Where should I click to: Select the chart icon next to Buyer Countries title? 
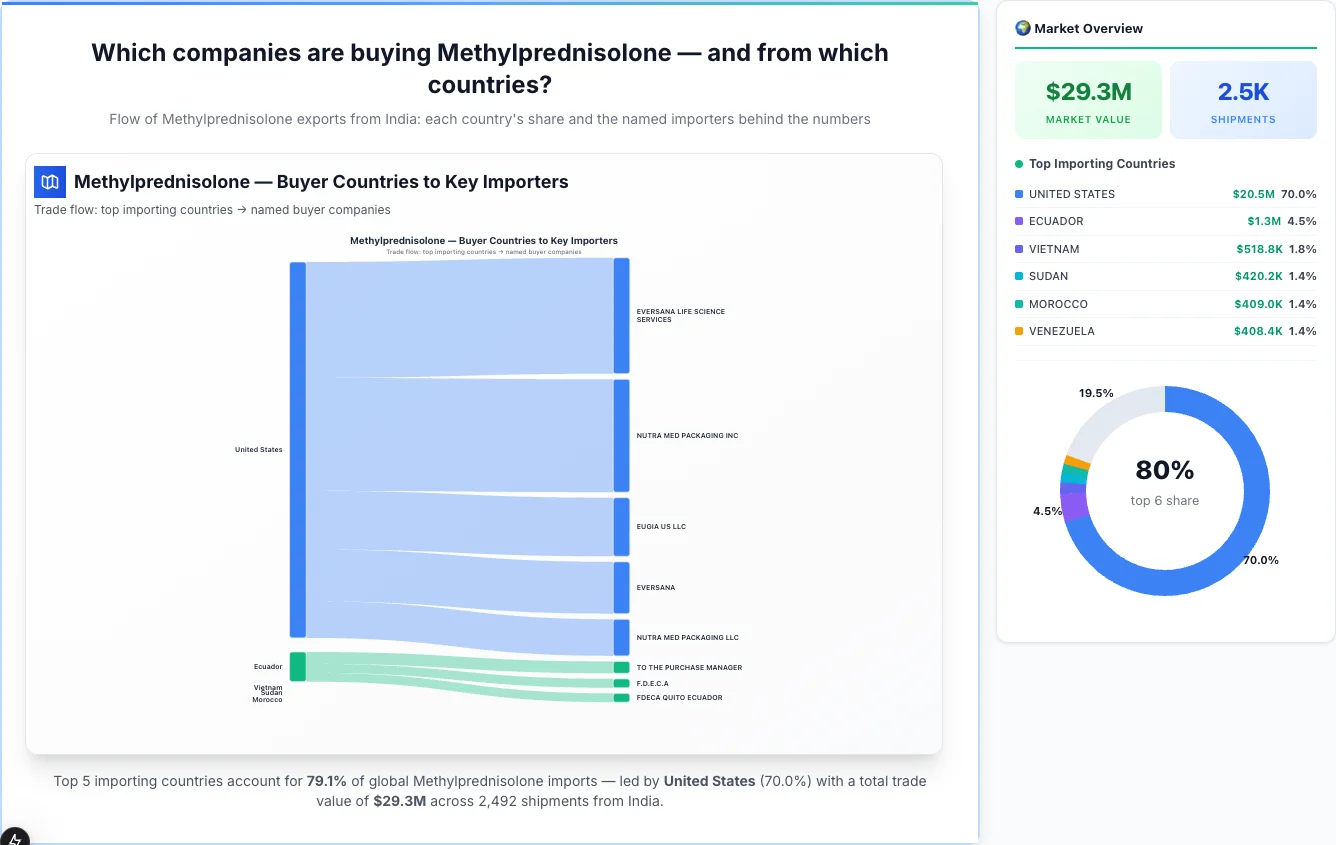[x=49, y=182]
